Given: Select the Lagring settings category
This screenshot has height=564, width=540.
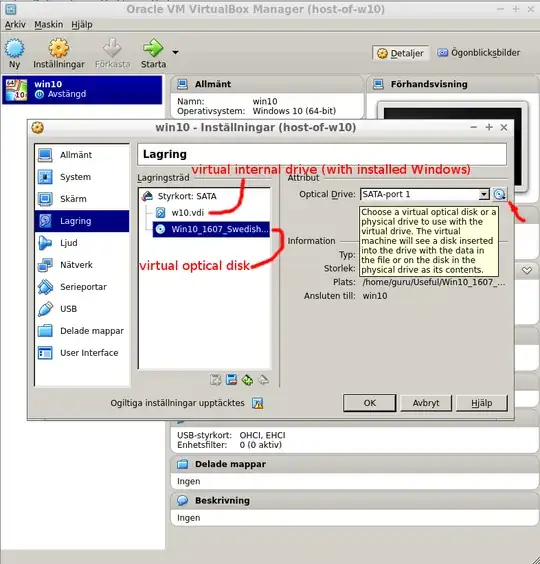Looking at the screenshot, I should coord(82,221).
